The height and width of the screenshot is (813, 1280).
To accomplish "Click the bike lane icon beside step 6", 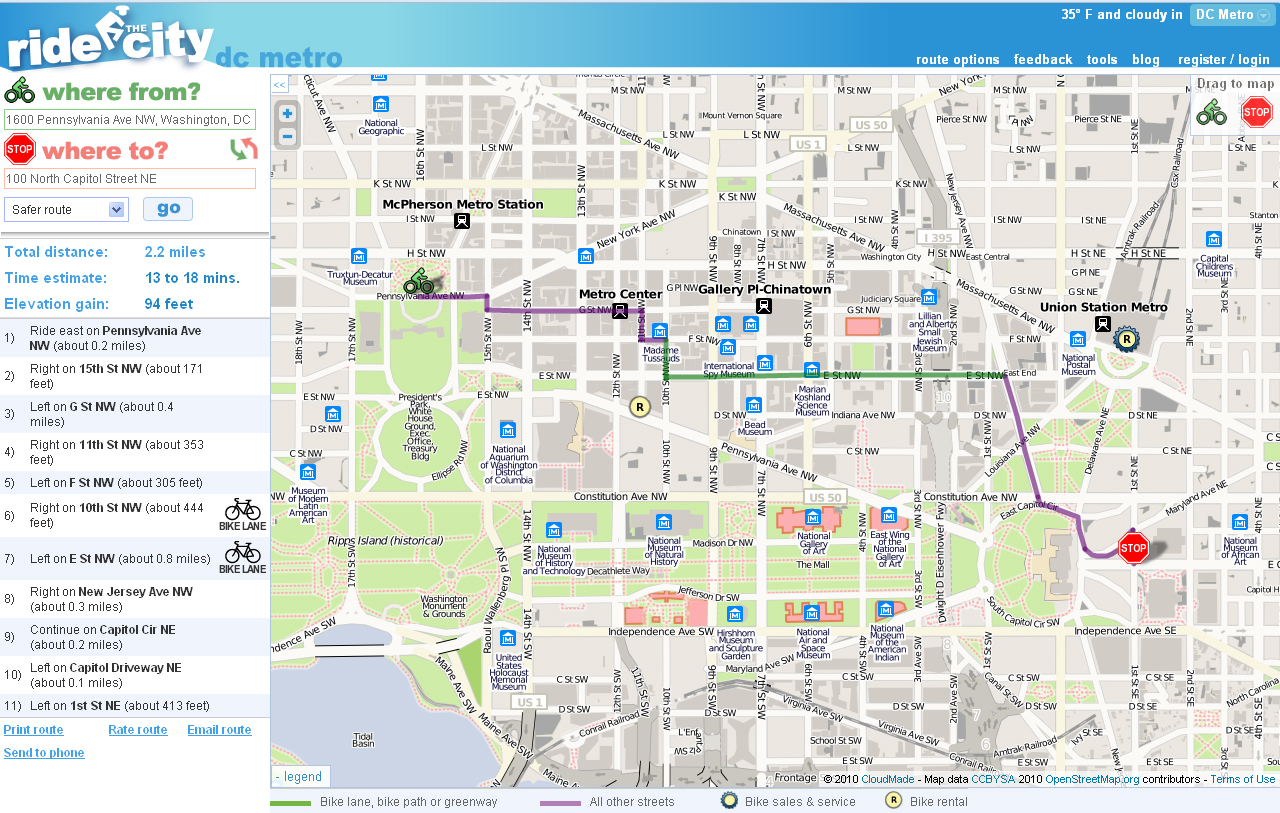I will coord(241,513).
